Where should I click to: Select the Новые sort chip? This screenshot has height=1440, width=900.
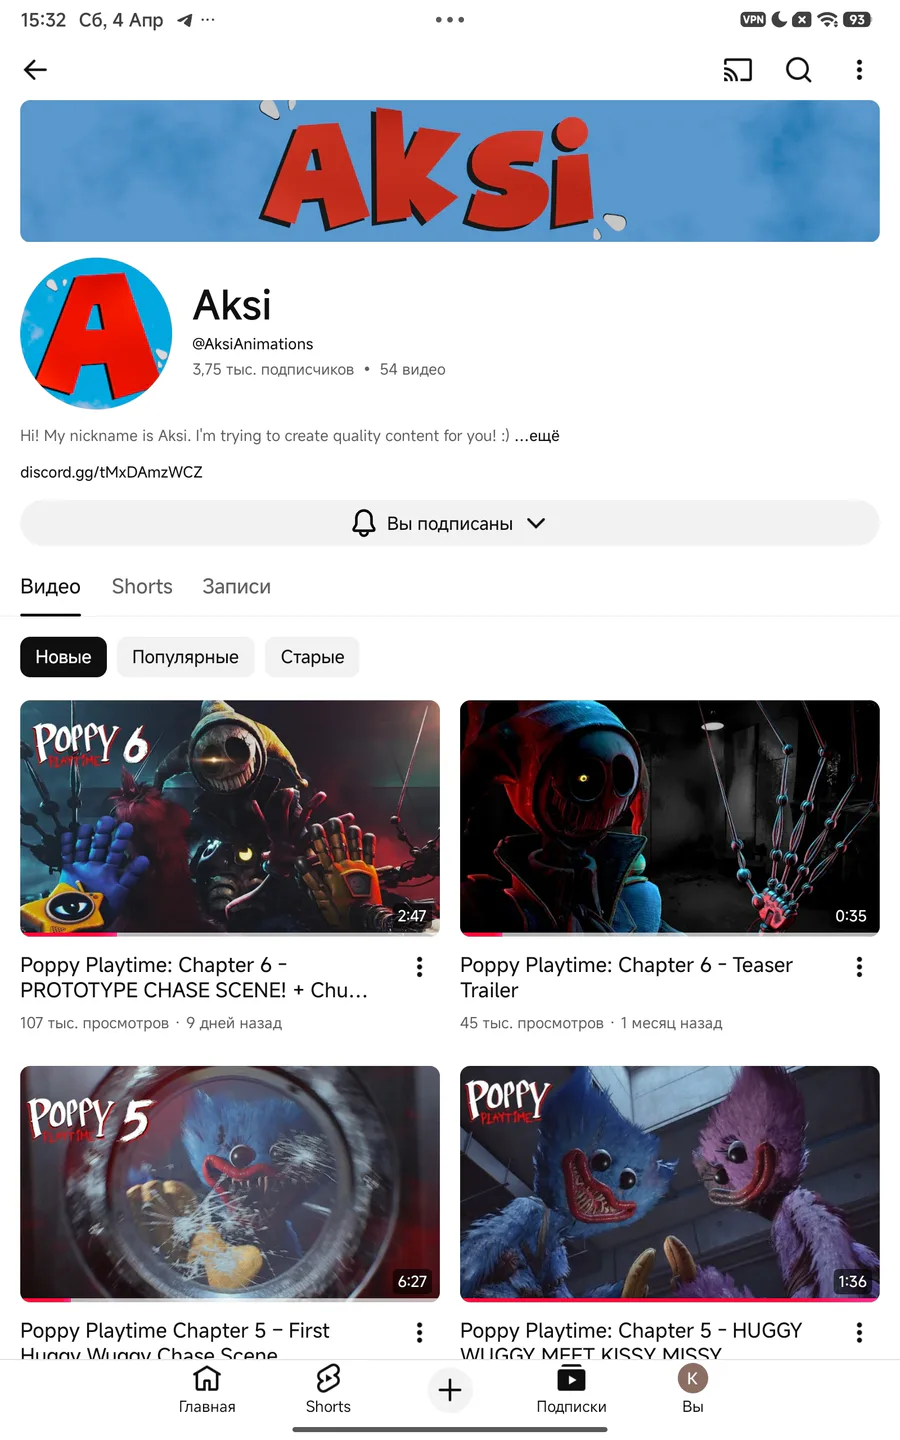[63, 657]
